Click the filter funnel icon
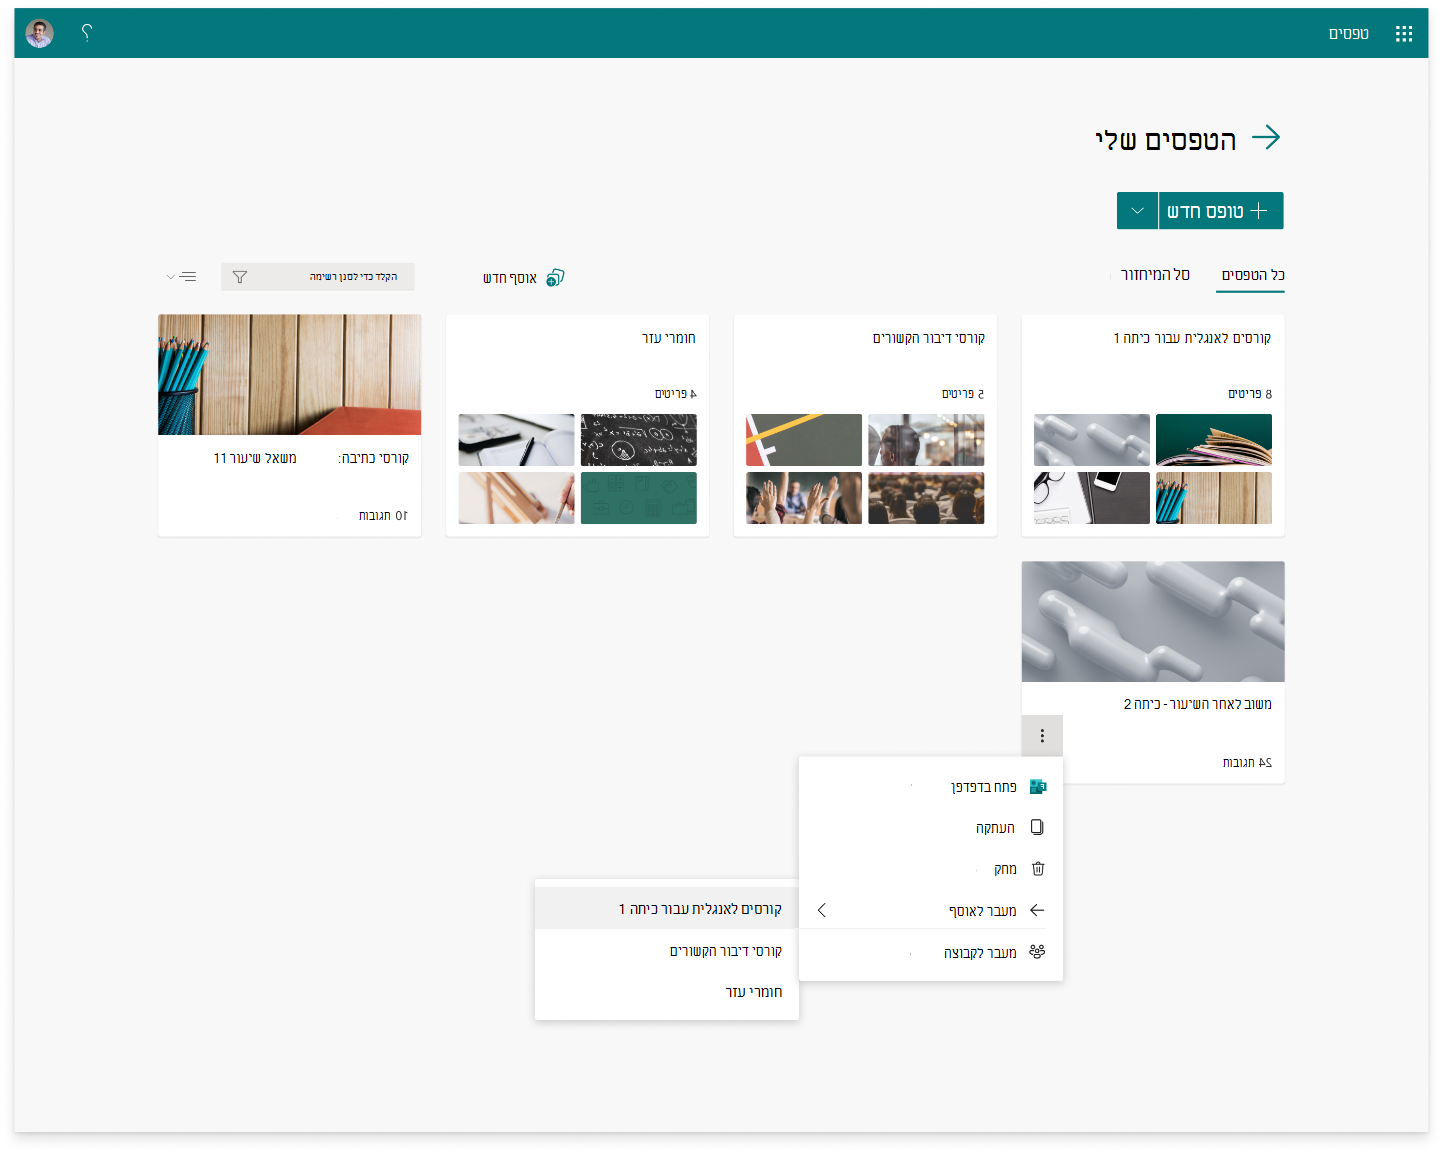This screenshot has height=1154, width=1444. tap(240, 277)
